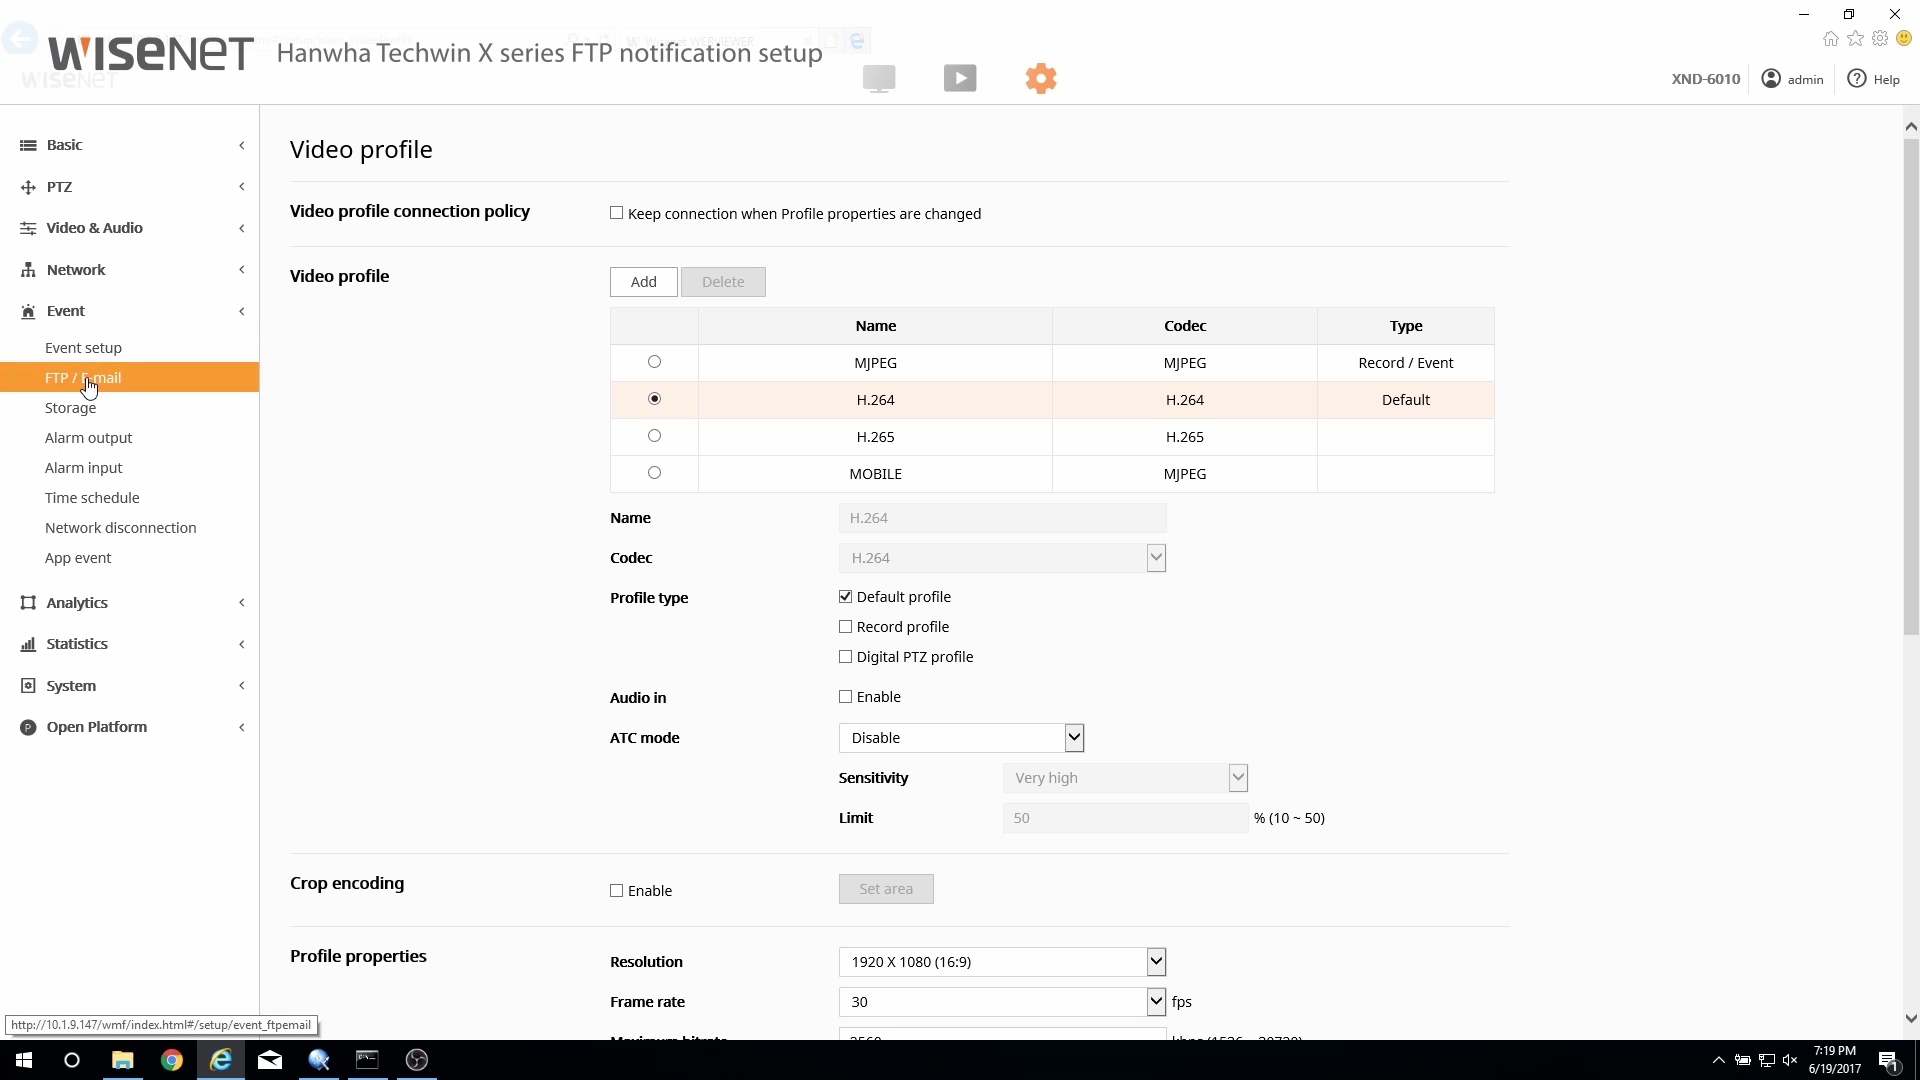Open the Resolution dropdown

point(1002,962)
